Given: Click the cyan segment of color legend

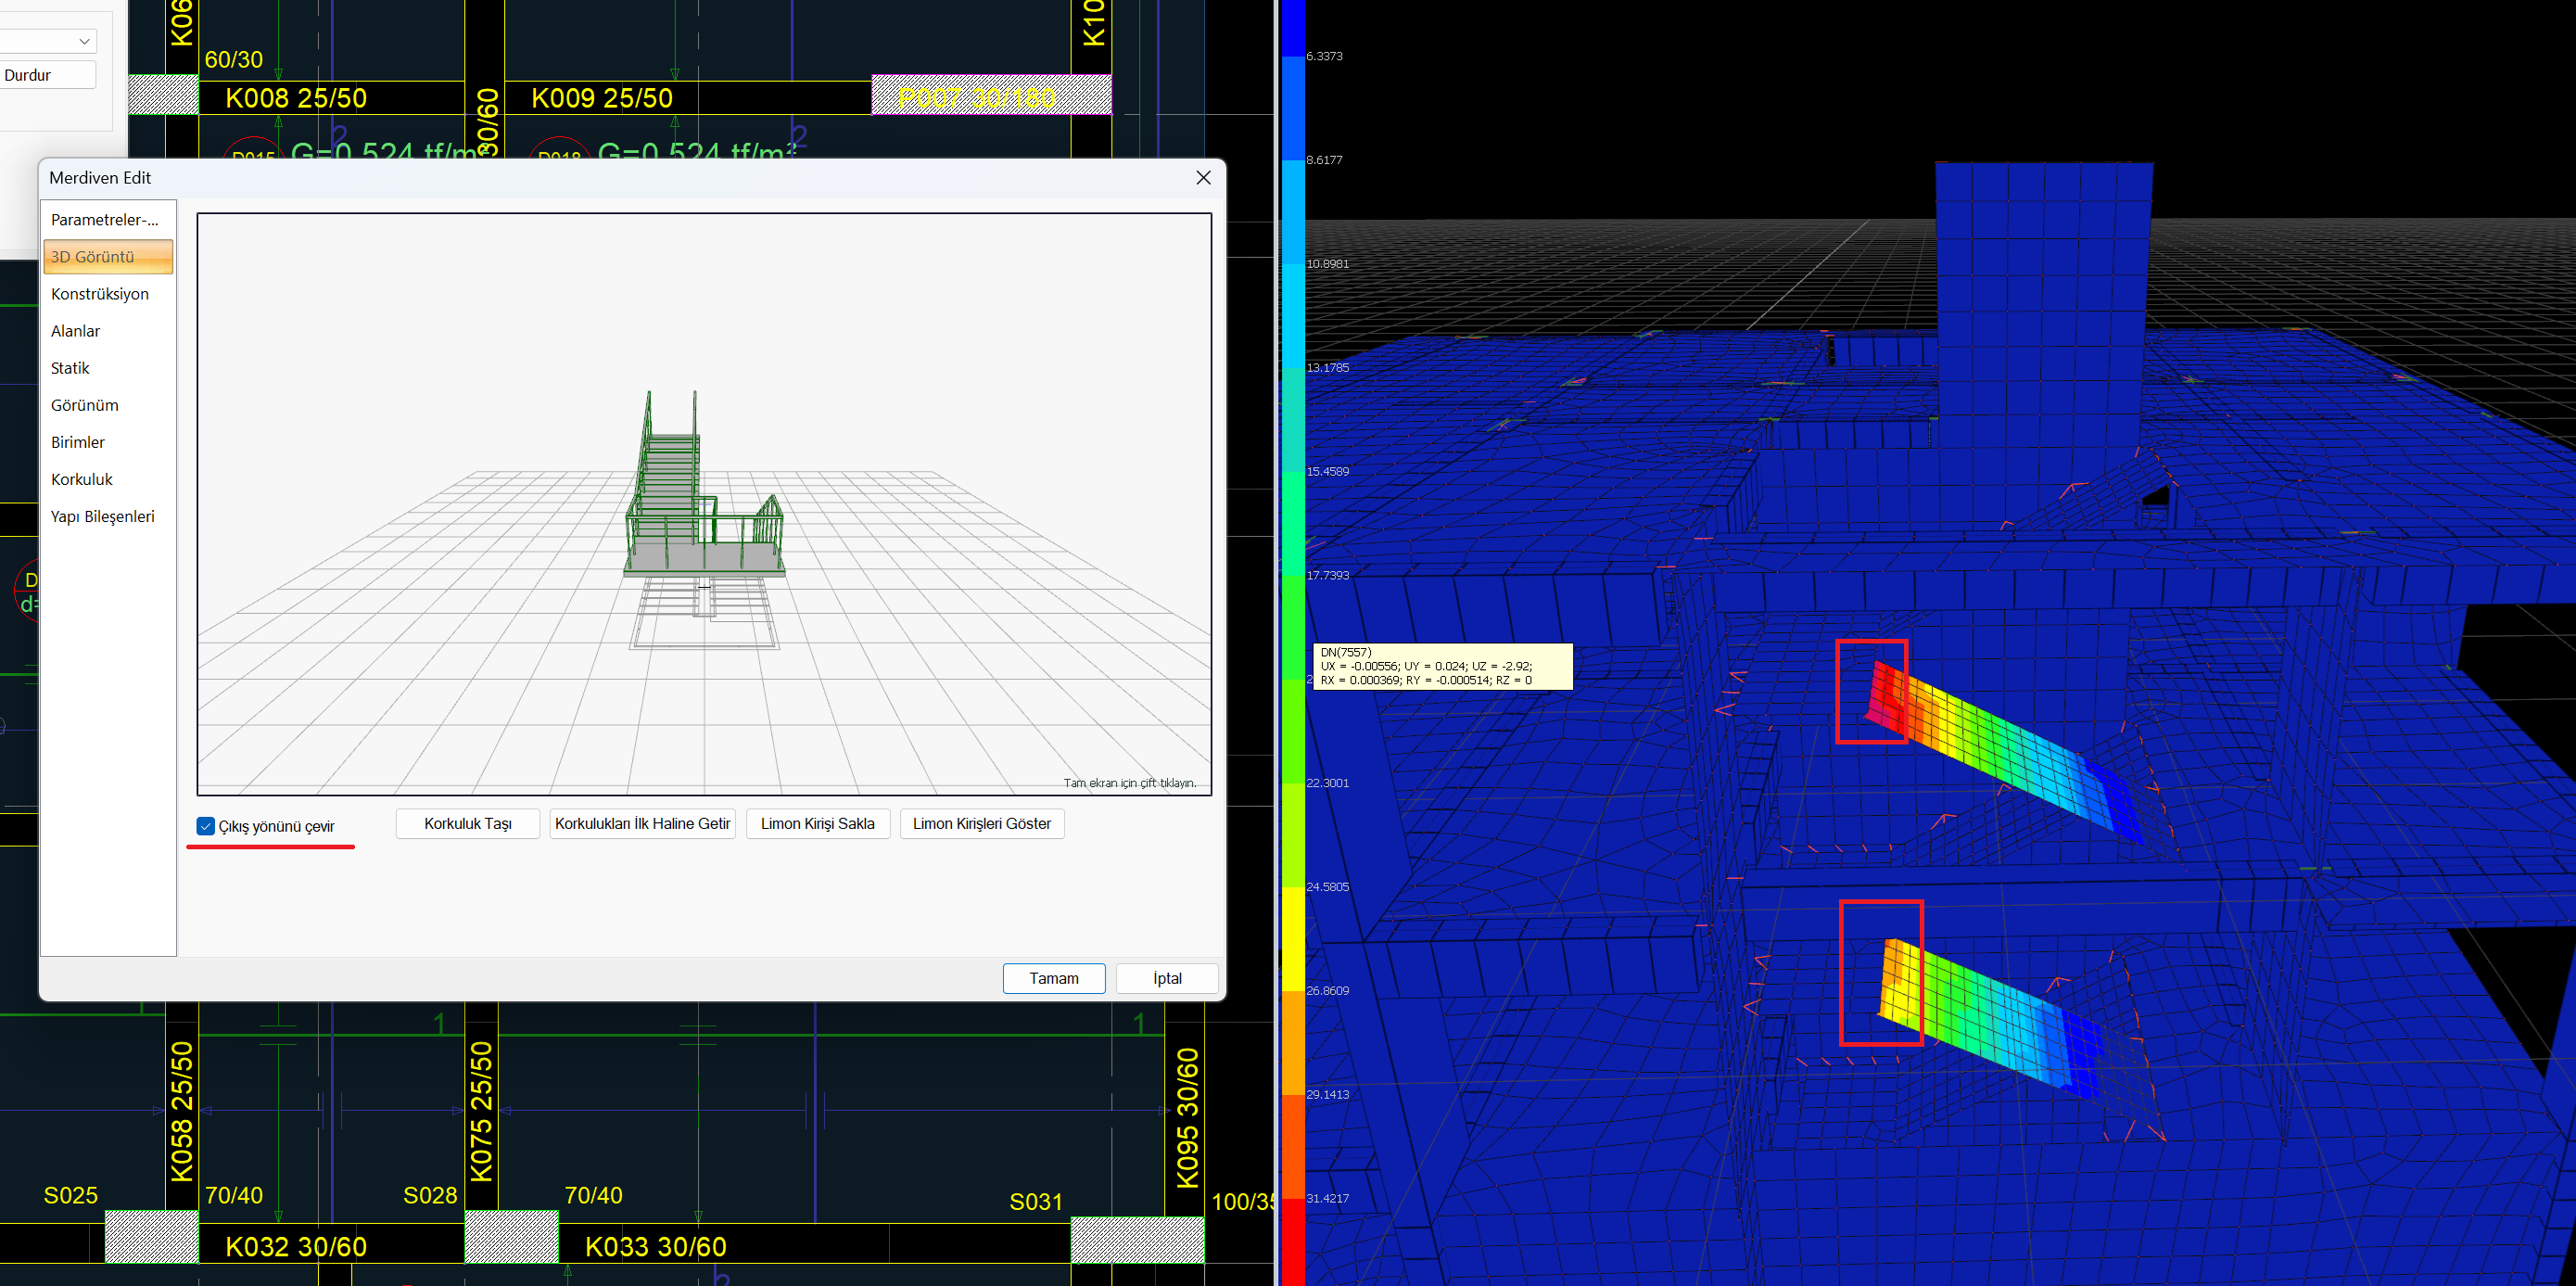Looking at the screenshot, I should point(1293,315).
